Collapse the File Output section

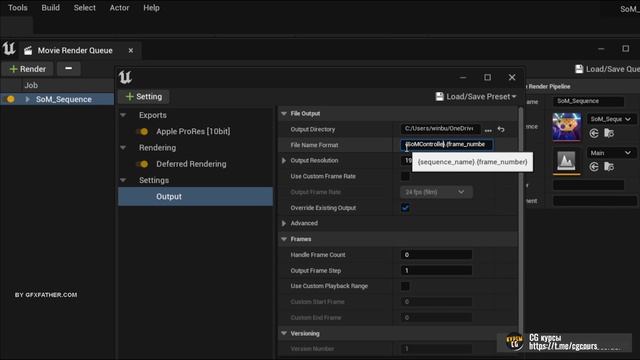point(284,113)
